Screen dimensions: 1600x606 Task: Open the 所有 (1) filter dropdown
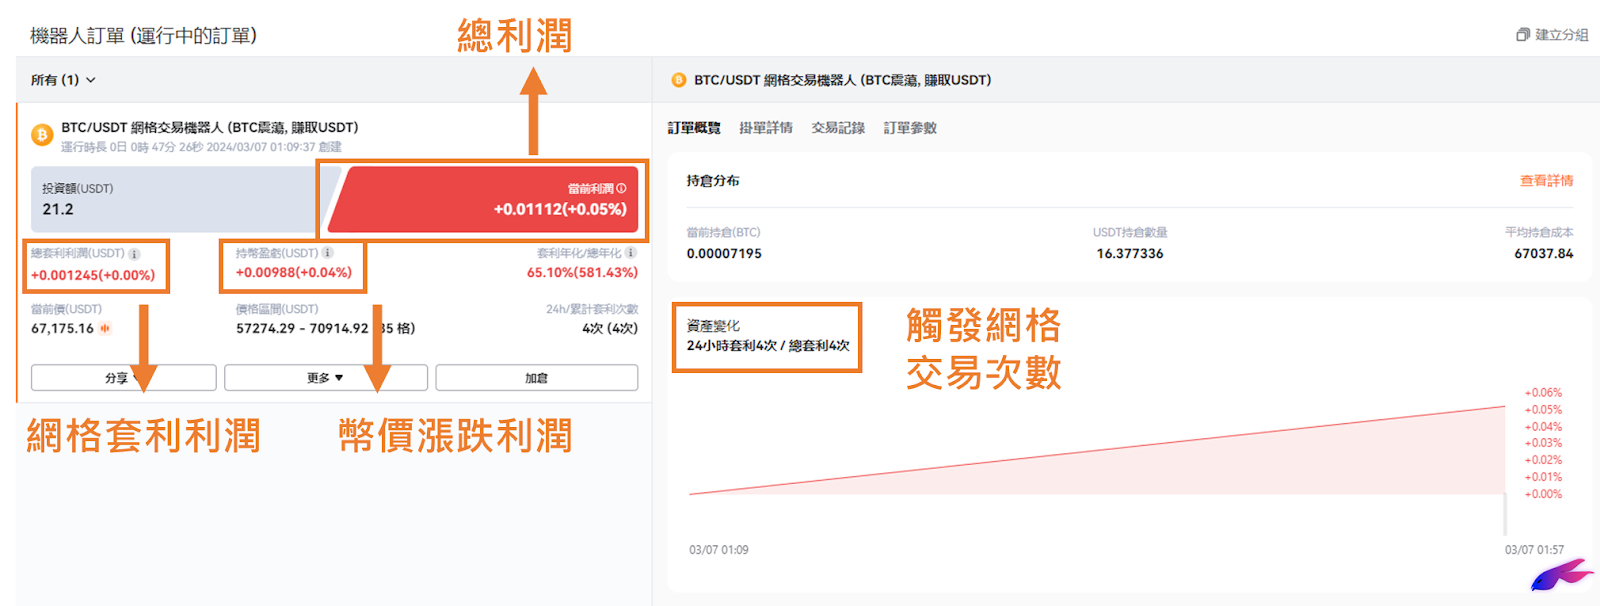click(63, 80)
